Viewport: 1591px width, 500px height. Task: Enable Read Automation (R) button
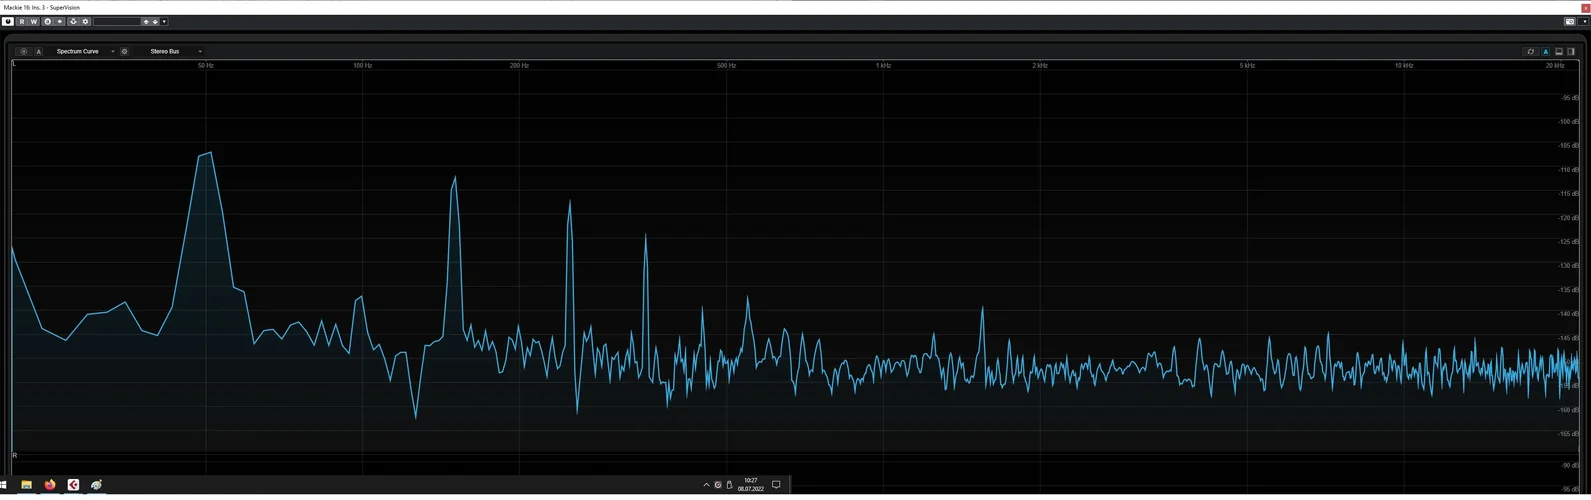pos(22,21)
